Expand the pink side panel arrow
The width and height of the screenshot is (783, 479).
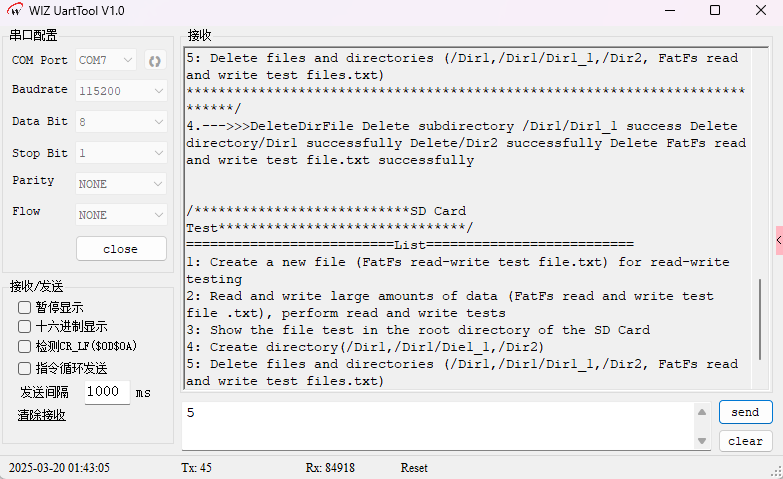(779, 240)
